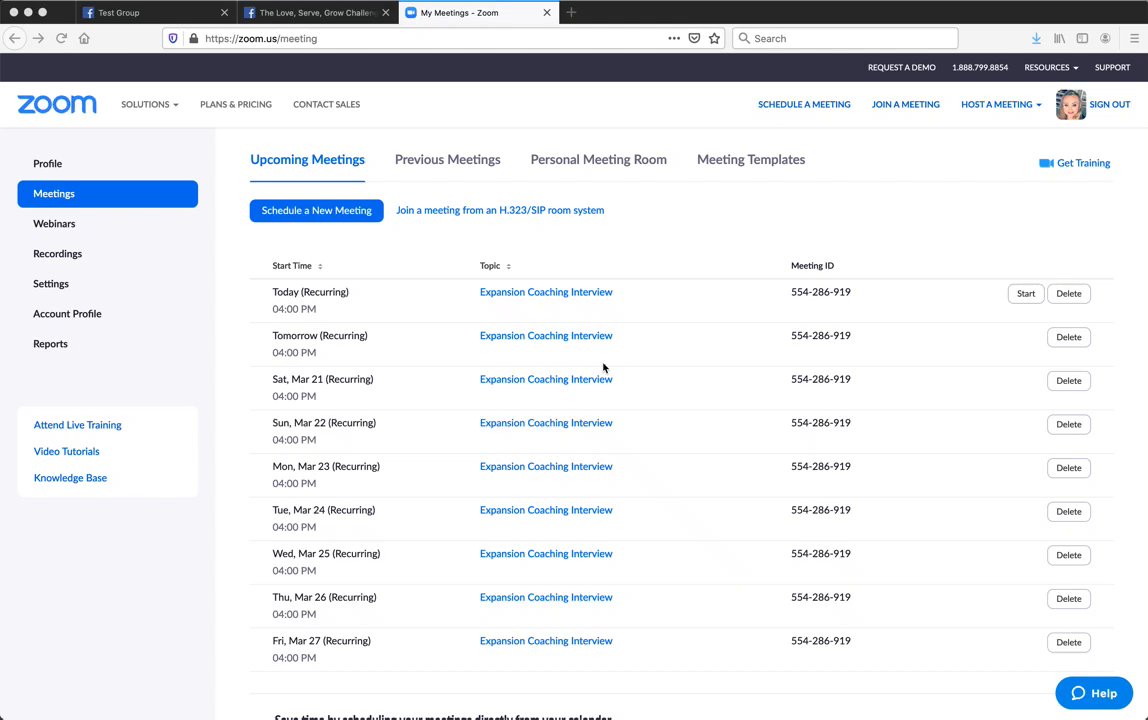This screenshot has width=1148, height=720.
Task: Open page actions three-dots menu in address bar
Action: pos(674,38)
